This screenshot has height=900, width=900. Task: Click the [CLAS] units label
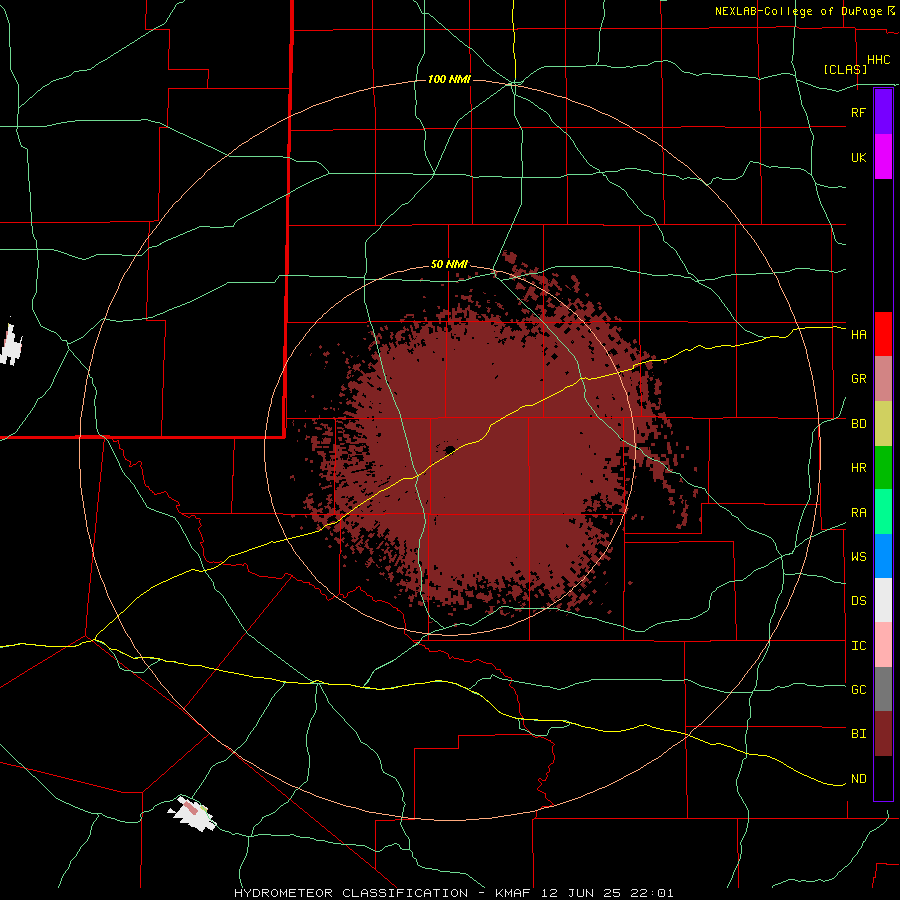point(845,69)
